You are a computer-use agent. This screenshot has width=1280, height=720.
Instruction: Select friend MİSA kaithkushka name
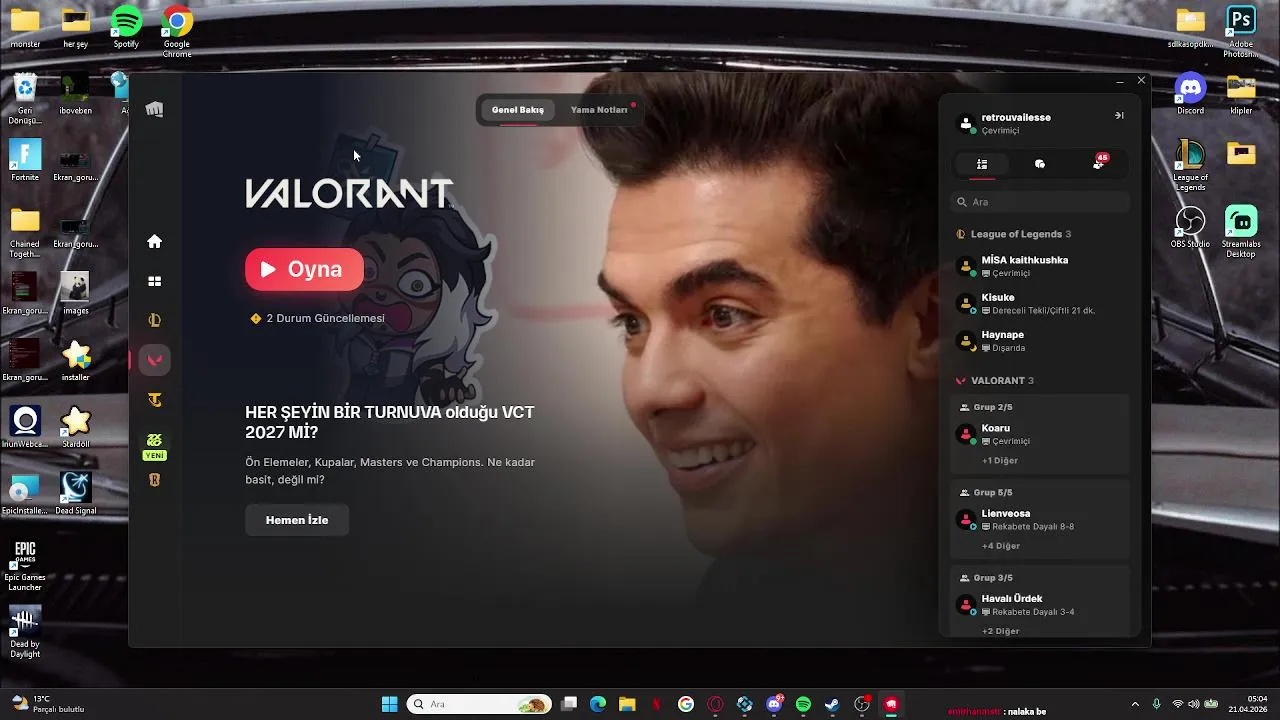click(1025, 260)
